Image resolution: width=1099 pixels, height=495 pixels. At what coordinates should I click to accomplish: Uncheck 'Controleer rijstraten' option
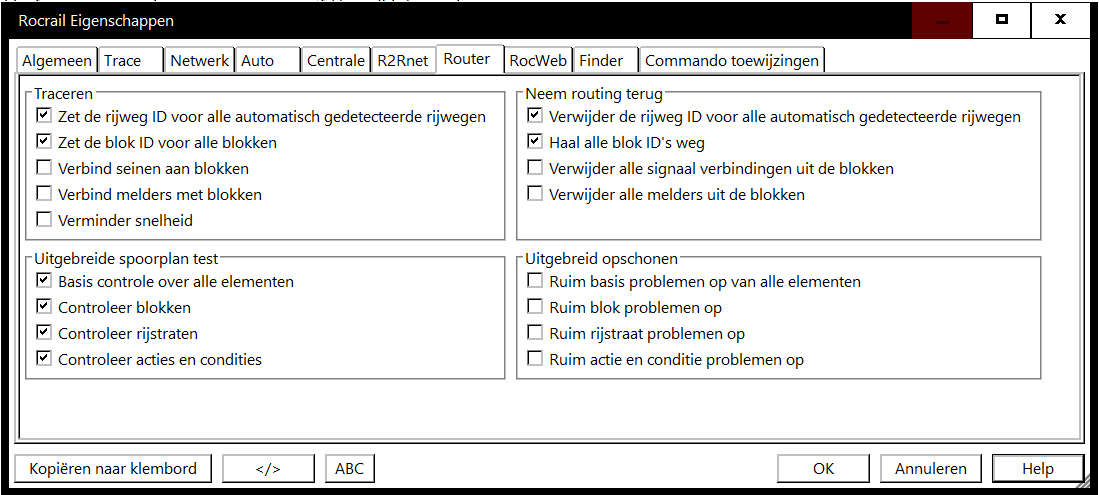[x=44, y=334]
